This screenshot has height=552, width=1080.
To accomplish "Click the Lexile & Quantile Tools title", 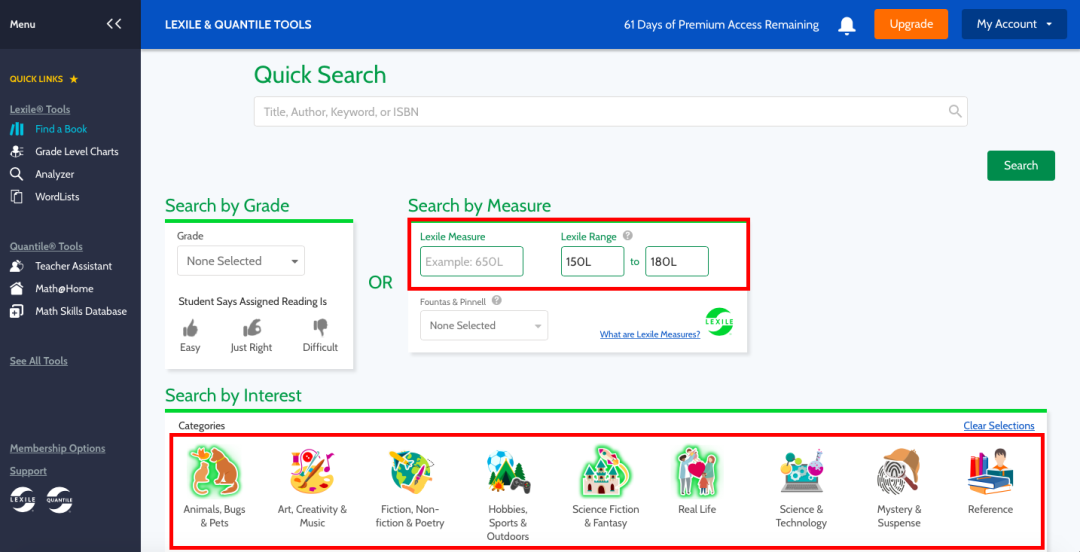I will click(238, 25).
